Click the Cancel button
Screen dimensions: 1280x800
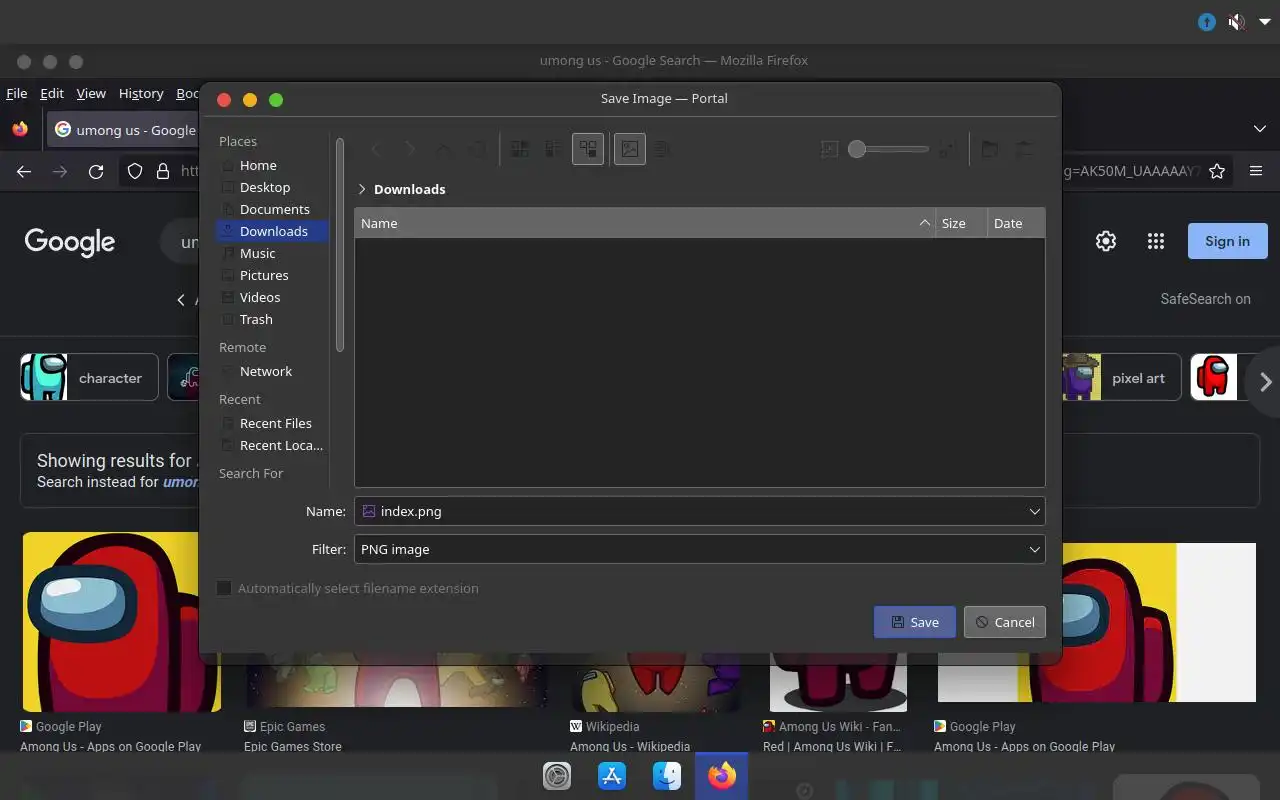[1005, 622]
